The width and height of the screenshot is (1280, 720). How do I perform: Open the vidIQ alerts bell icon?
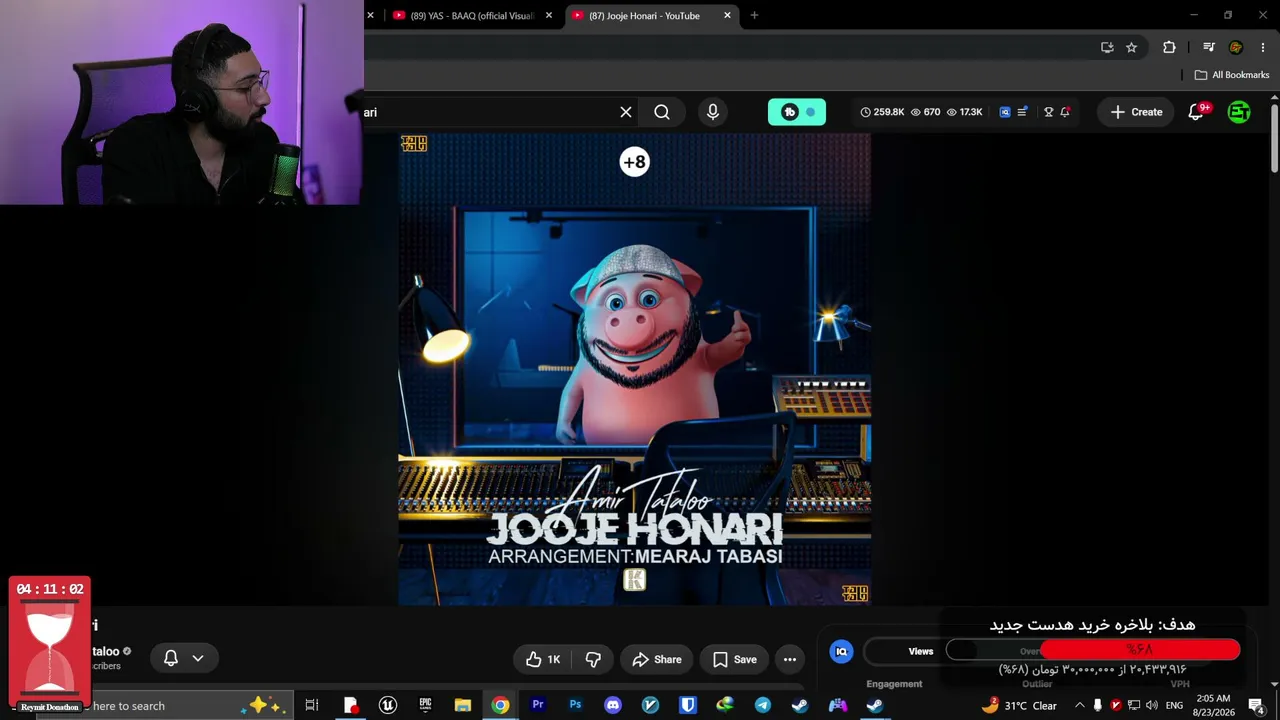pos(1065,112)
